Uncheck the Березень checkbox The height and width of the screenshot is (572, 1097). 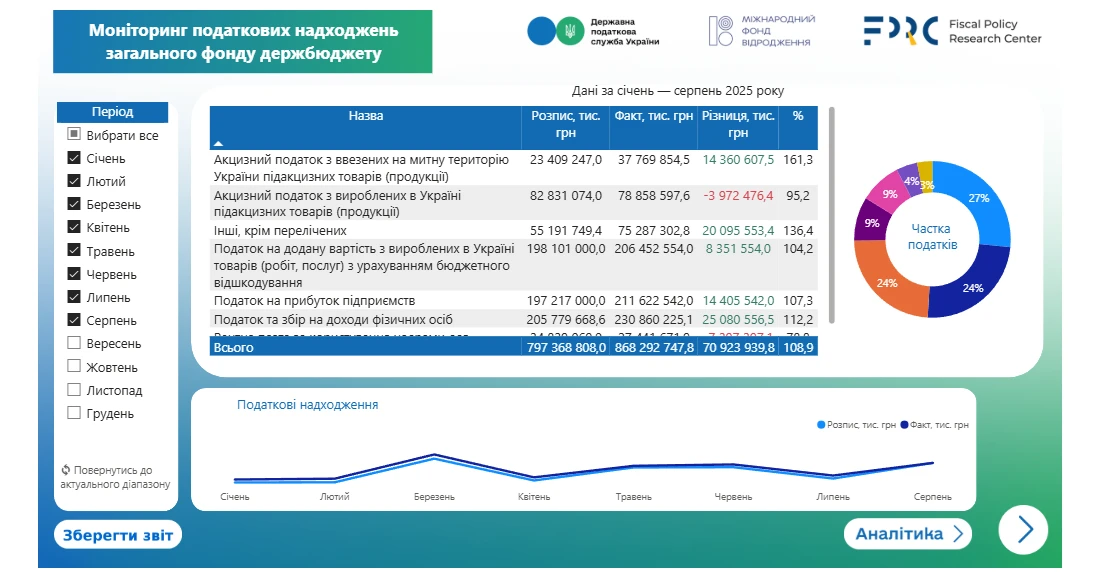pos(73,203)
